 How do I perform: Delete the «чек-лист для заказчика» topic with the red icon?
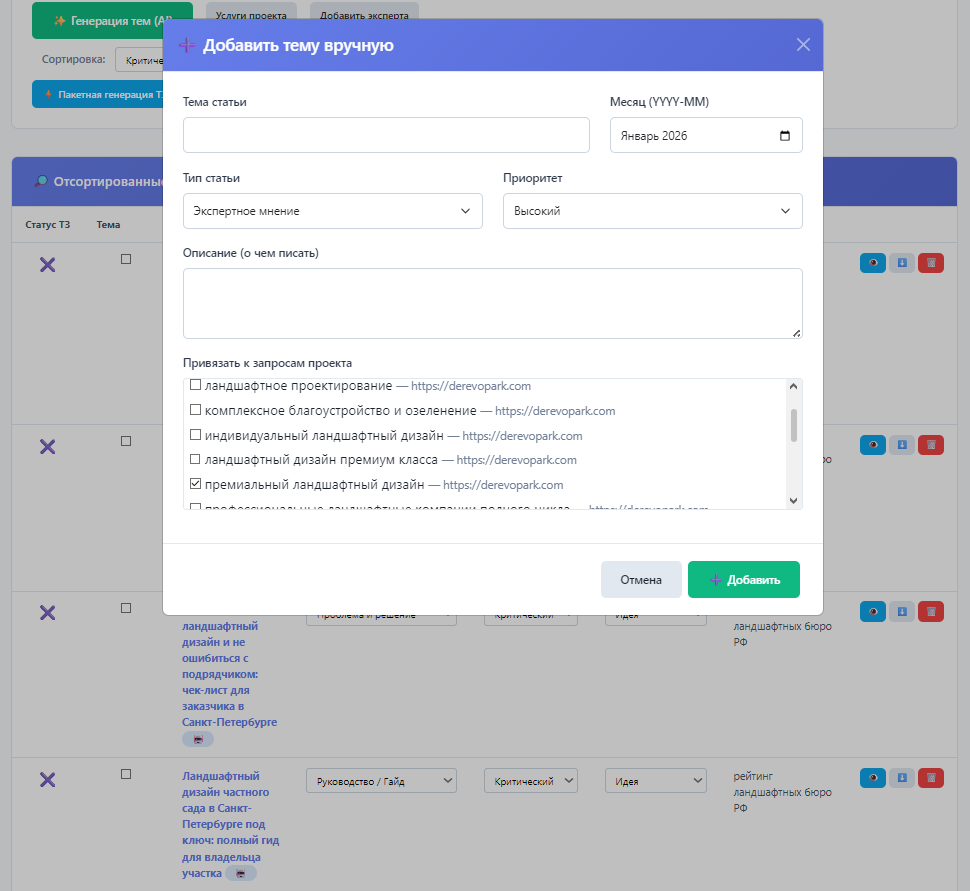[x=931, y=611]
